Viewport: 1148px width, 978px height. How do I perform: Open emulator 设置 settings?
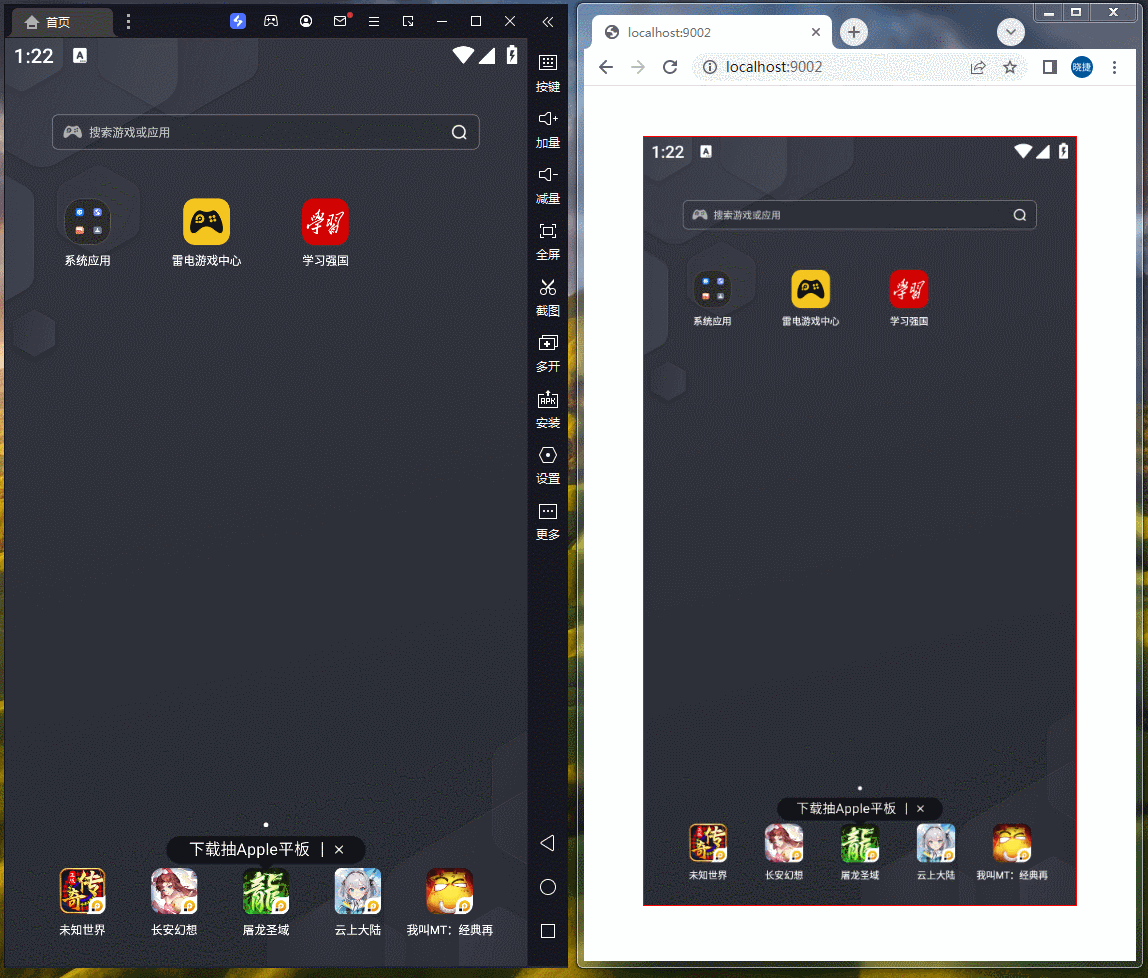548,466
